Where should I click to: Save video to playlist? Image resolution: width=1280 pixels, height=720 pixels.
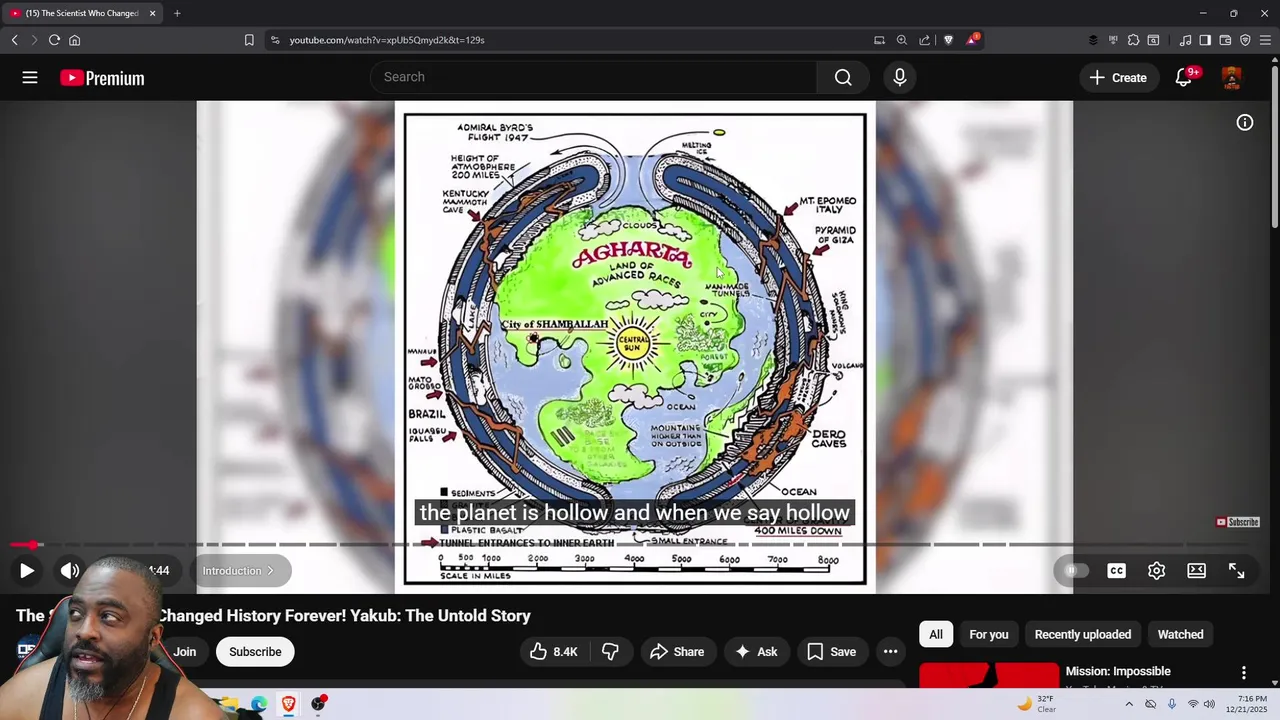831,652
